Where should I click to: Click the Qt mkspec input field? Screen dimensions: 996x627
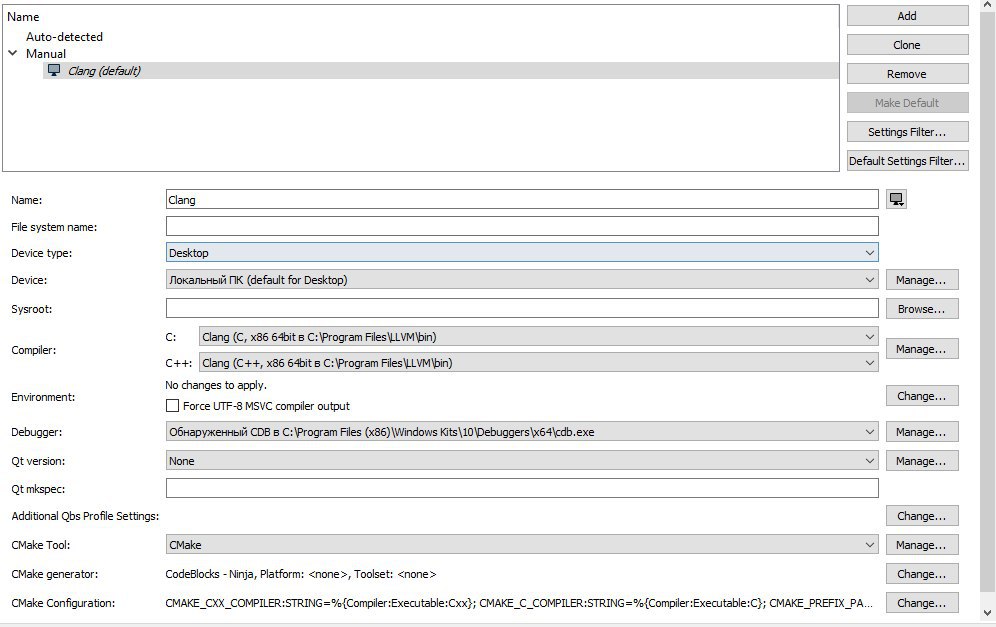[522, 488]
